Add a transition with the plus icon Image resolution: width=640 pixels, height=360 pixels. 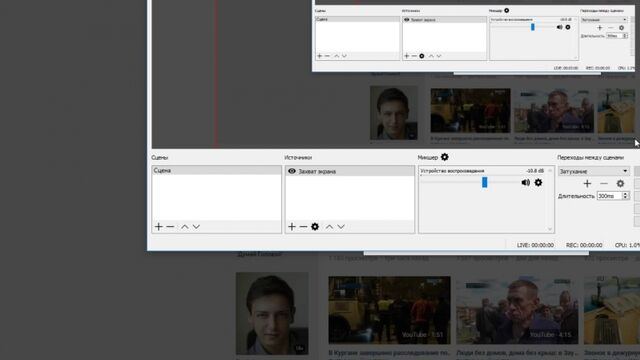(x=587, y=184)
